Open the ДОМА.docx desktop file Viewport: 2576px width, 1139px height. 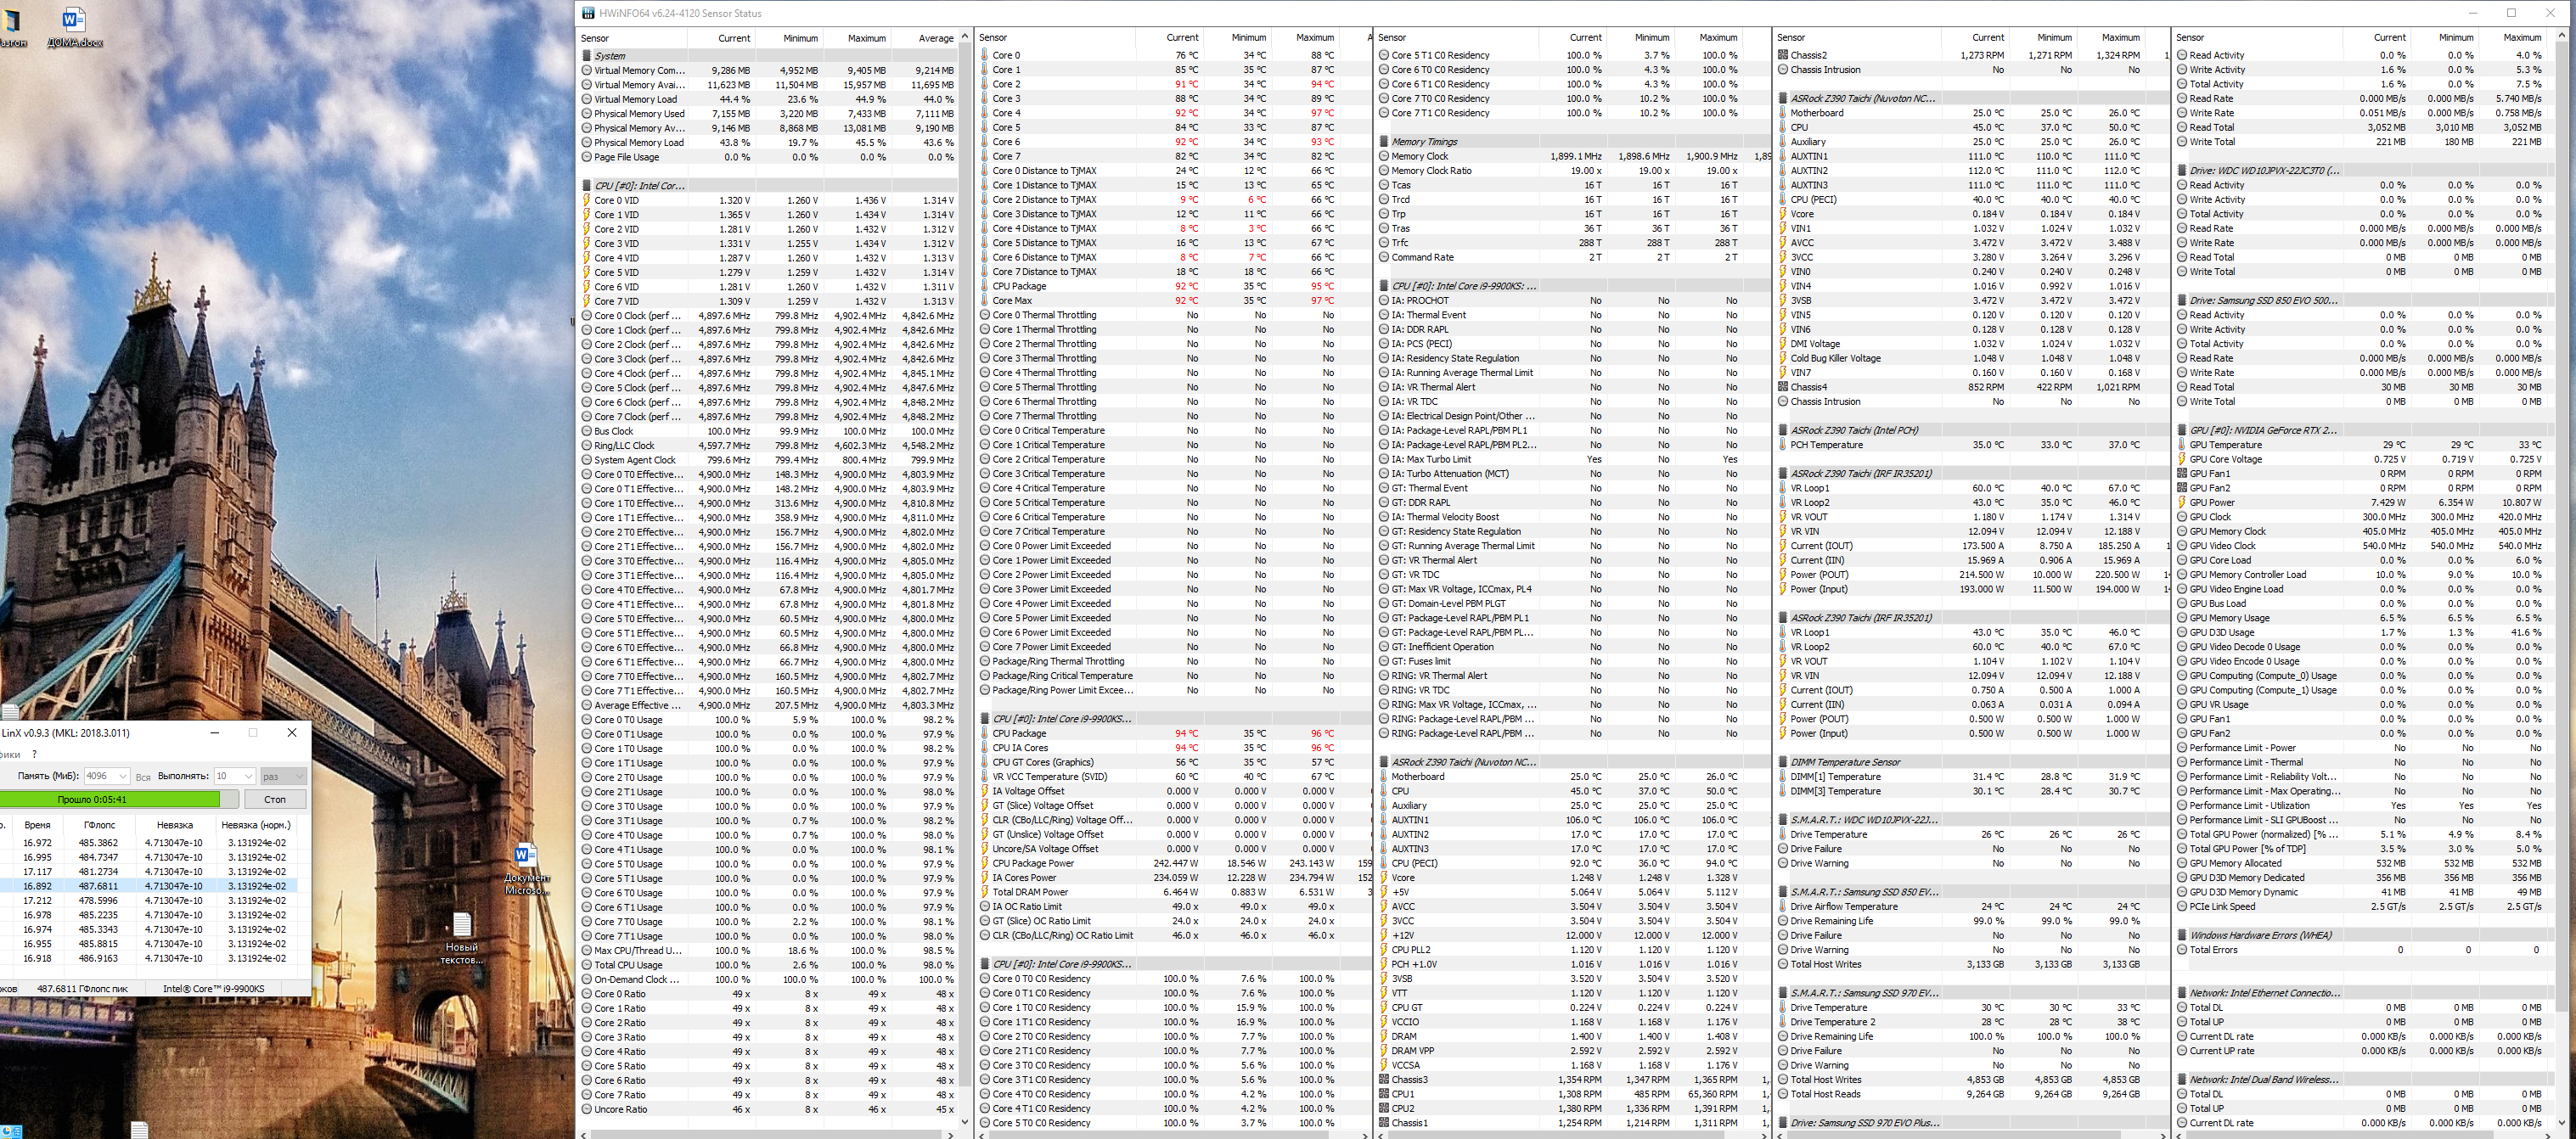[73, 21]
